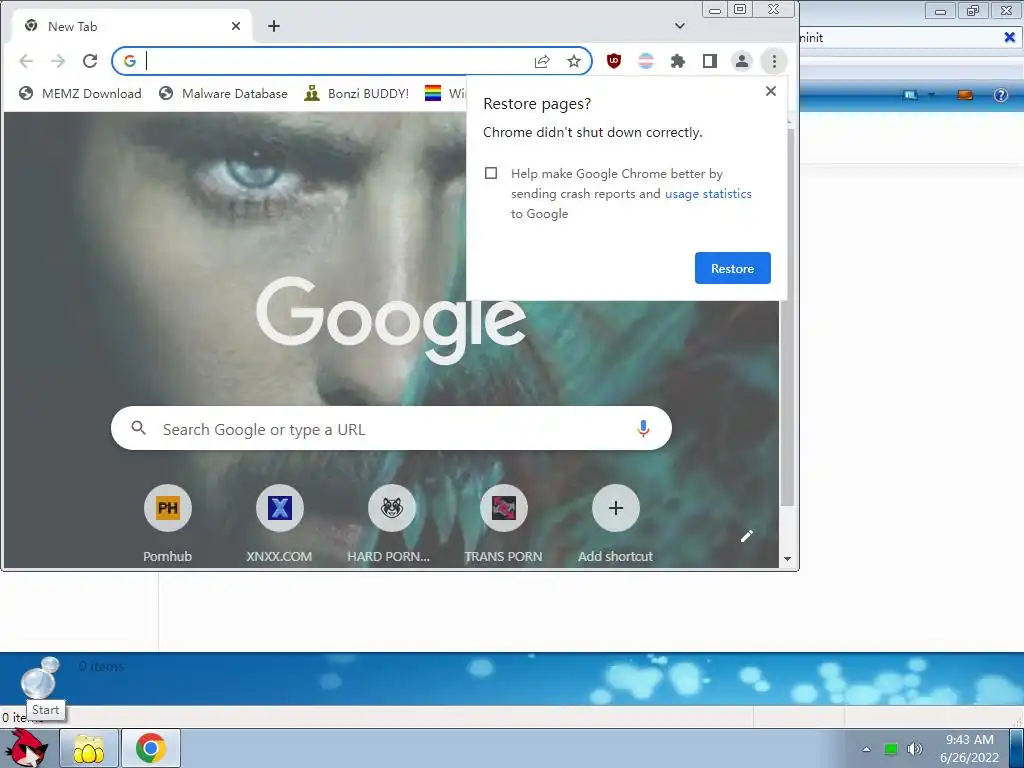
Task: Click the Chrome page scrollbar
Action: pos(787,317)
